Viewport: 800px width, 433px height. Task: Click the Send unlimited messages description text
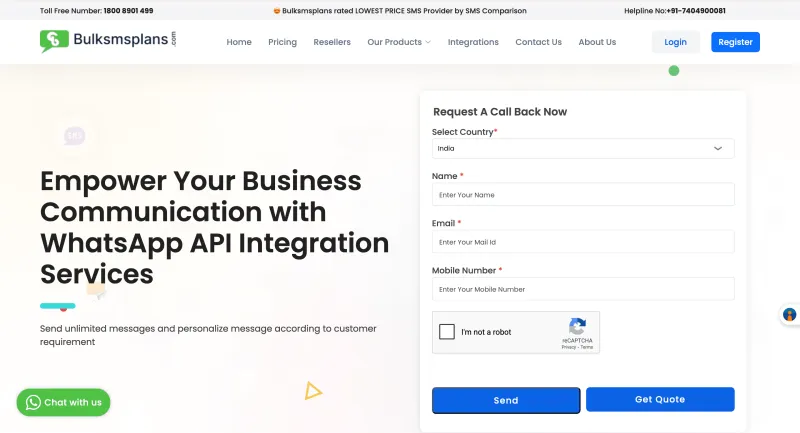pos(208,335)
